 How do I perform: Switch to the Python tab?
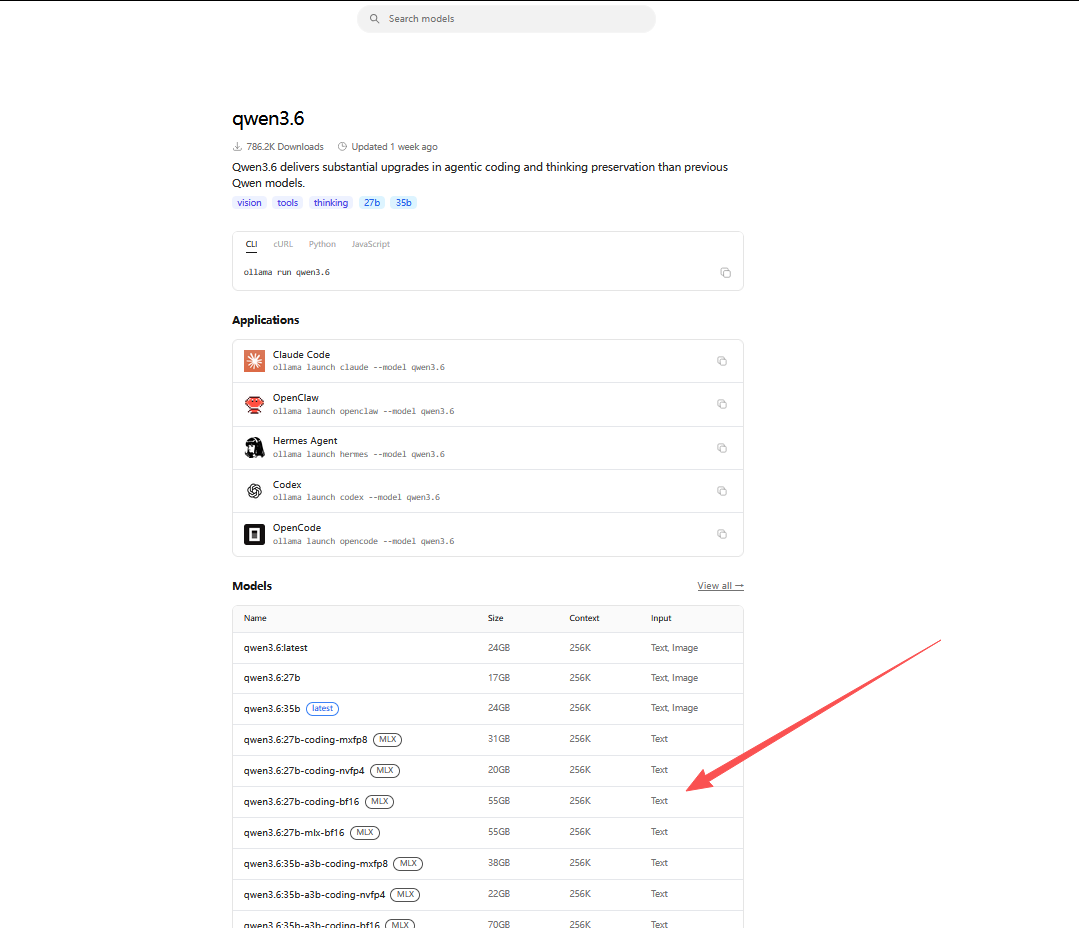[x=322, y=244]
